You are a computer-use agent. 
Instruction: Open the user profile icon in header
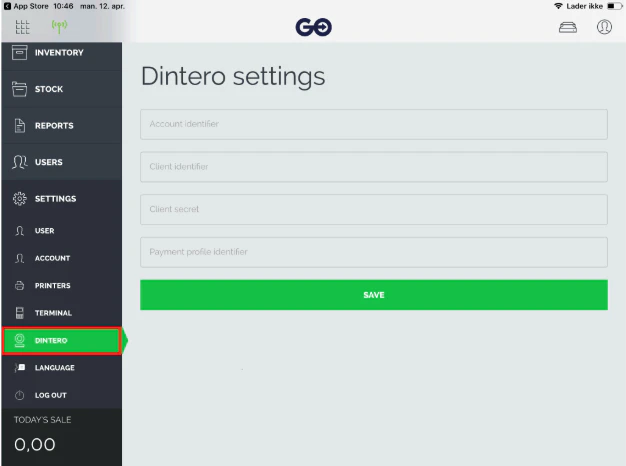[x=604, y=27]
